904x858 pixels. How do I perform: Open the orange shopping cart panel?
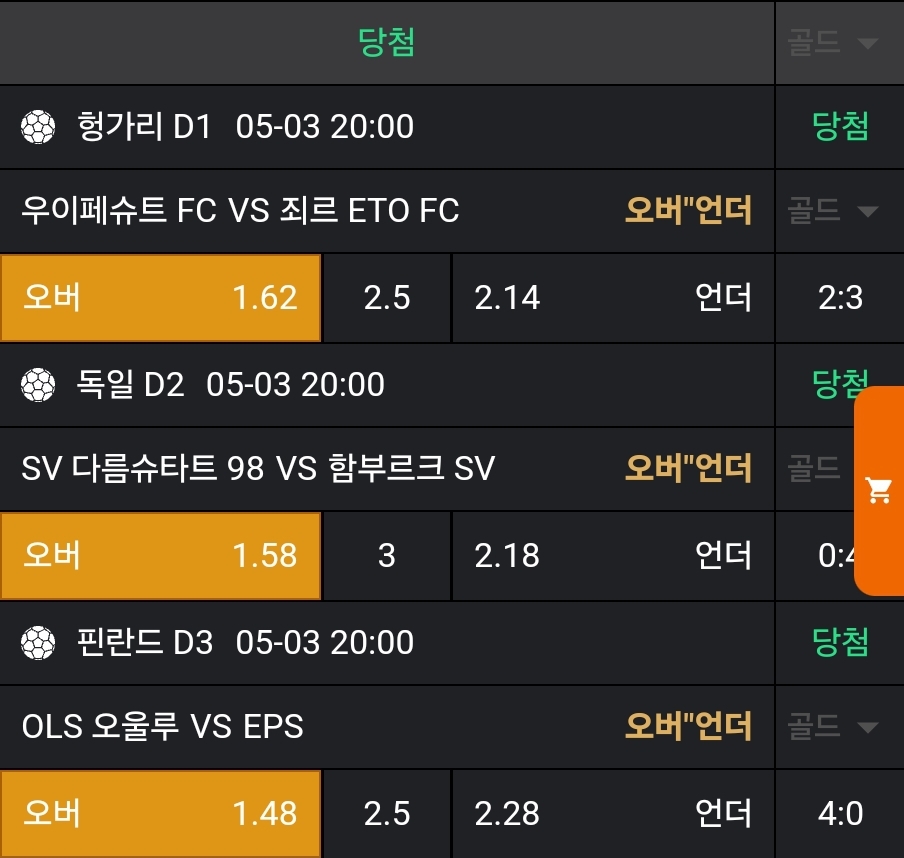pos(879,490)
